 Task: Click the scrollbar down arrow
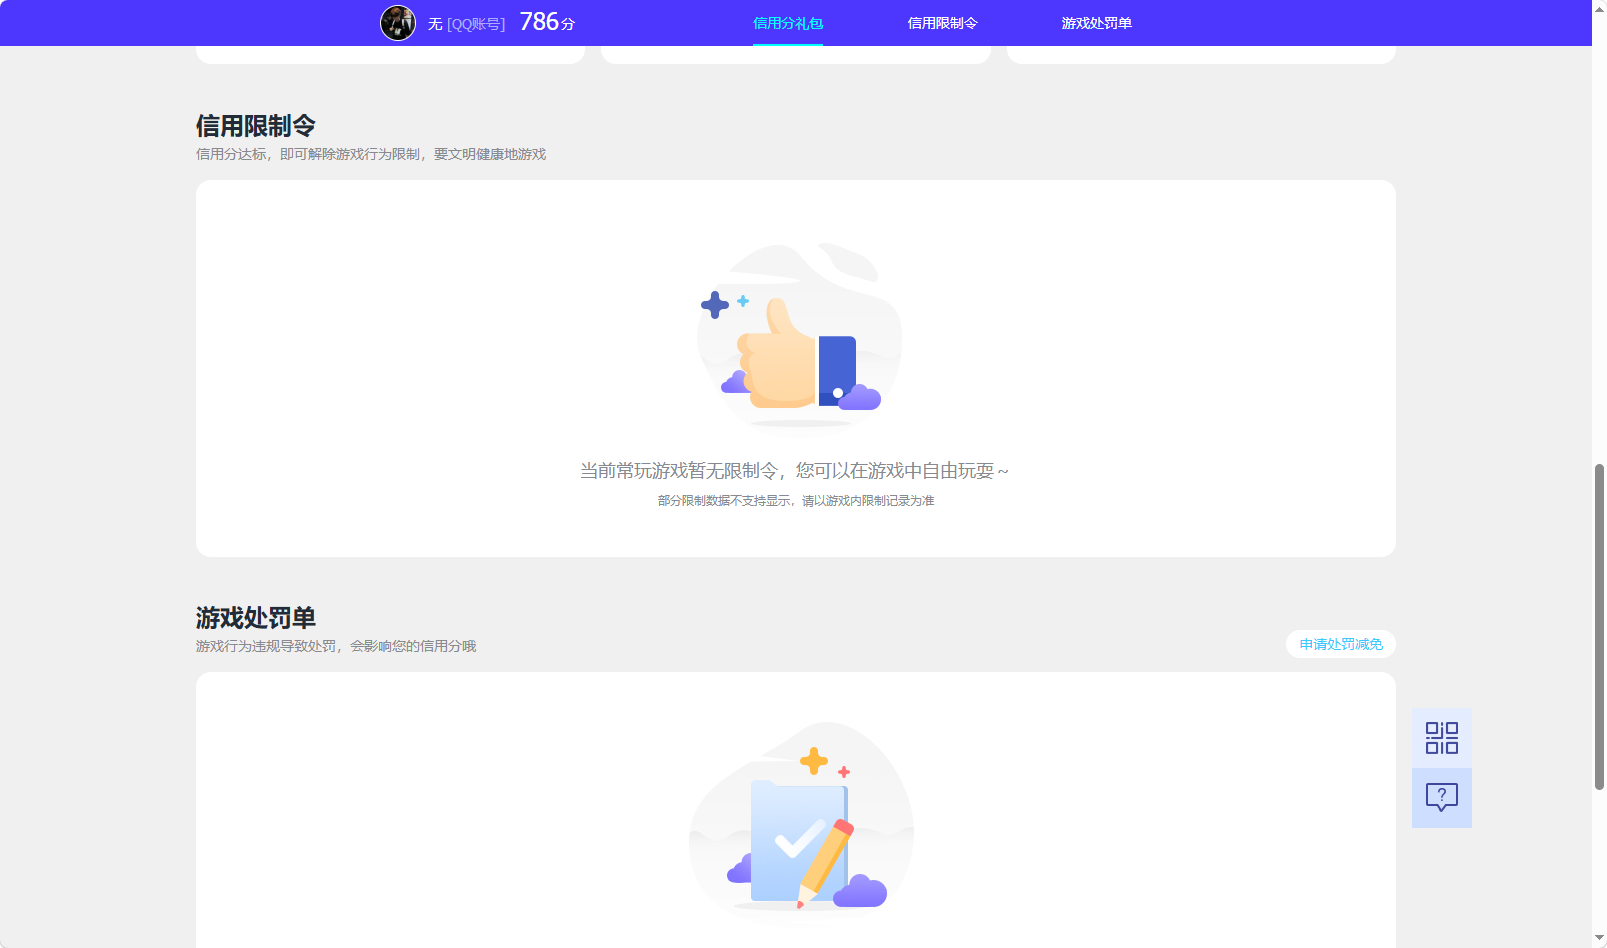[1599, 938]
